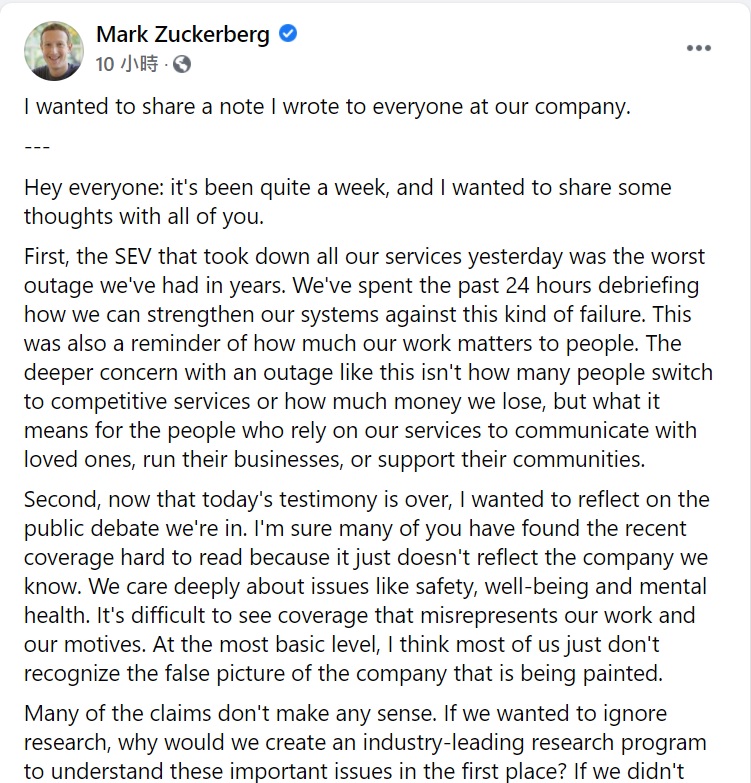Screen dimensions: 751x783
Task: Click the paragraph starting 'Hey everyone'
Action: click(x=348, y=202)
